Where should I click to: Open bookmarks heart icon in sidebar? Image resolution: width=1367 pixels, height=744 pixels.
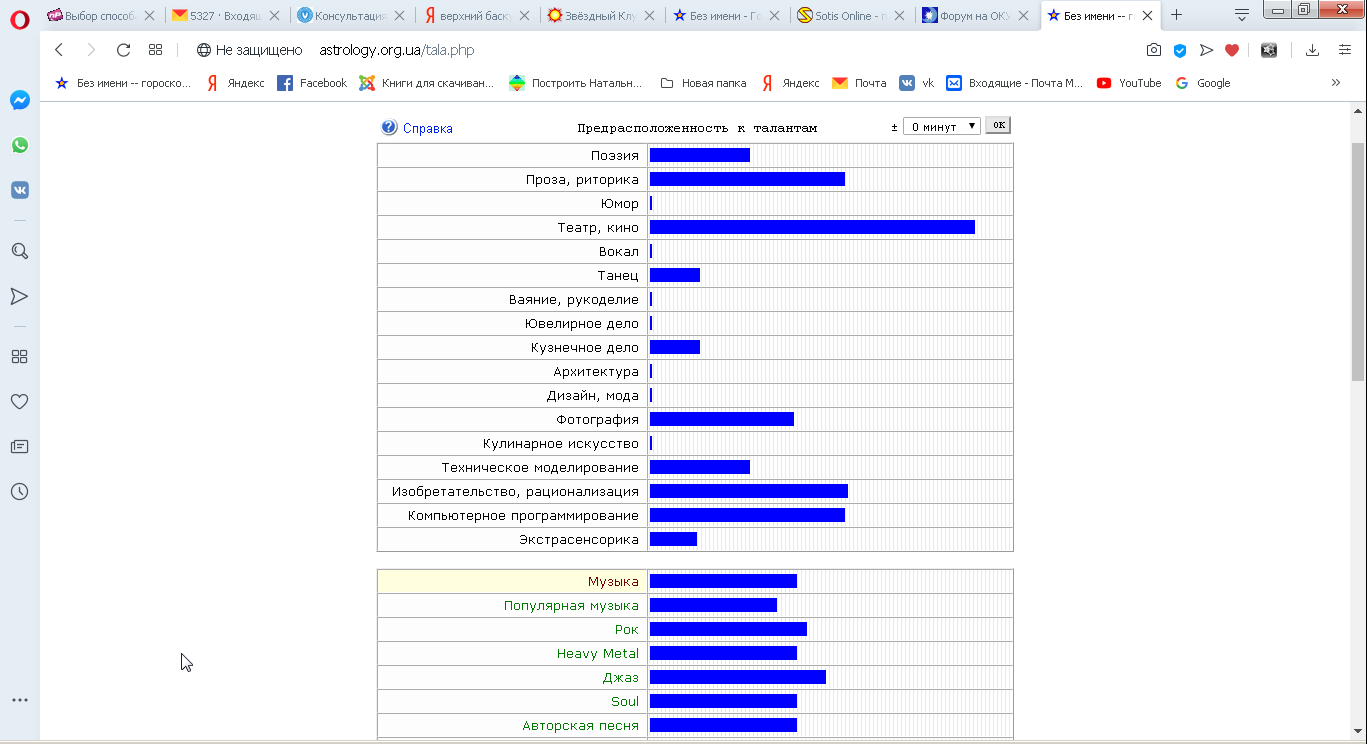coord(20,401)
